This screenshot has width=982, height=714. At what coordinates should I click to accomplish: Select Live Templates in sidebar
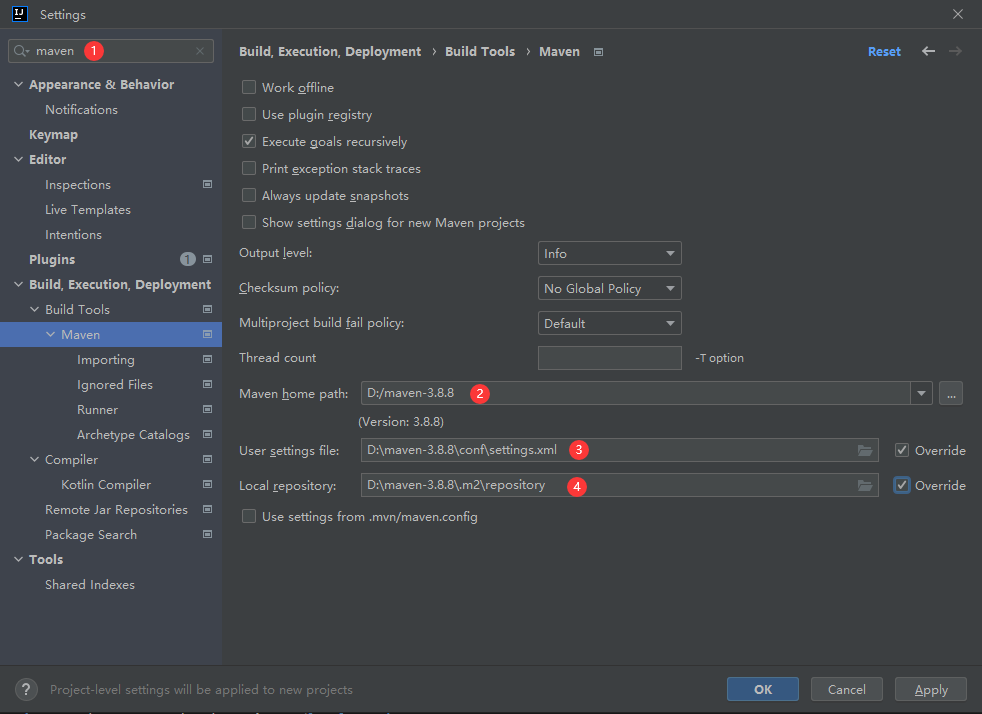[x=88, y=210]
